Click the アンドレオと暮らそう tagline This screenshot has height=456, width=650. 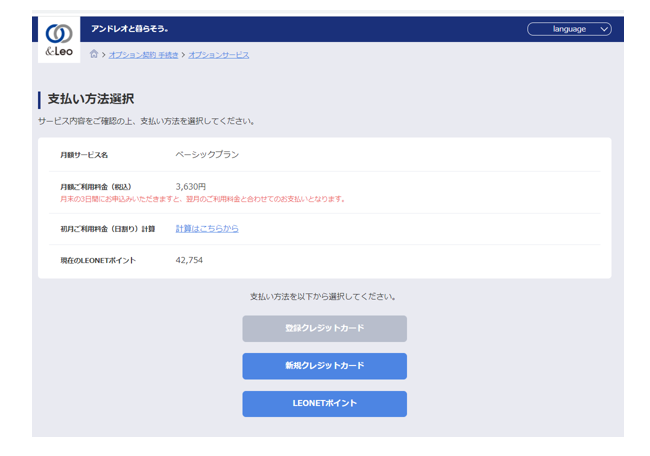[130, 29]
